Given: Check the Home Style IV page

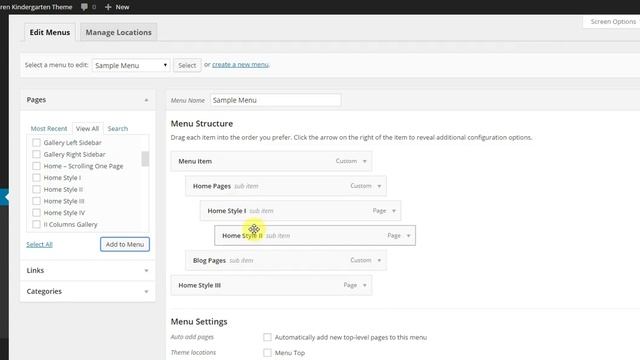Looking at the screenshot, I should click(x=36, y=213).
